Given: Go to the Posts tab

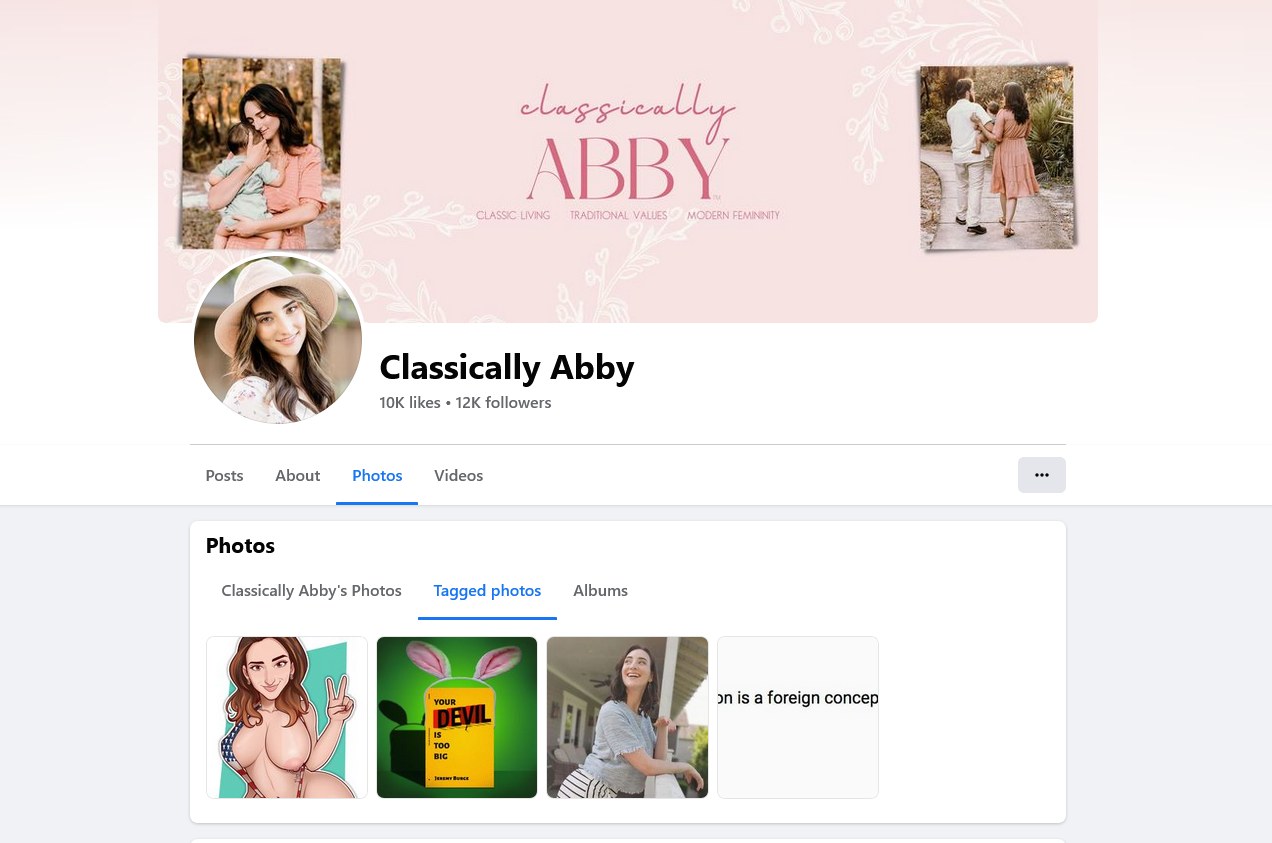Looking at the screenshot, I should (224, 475).
